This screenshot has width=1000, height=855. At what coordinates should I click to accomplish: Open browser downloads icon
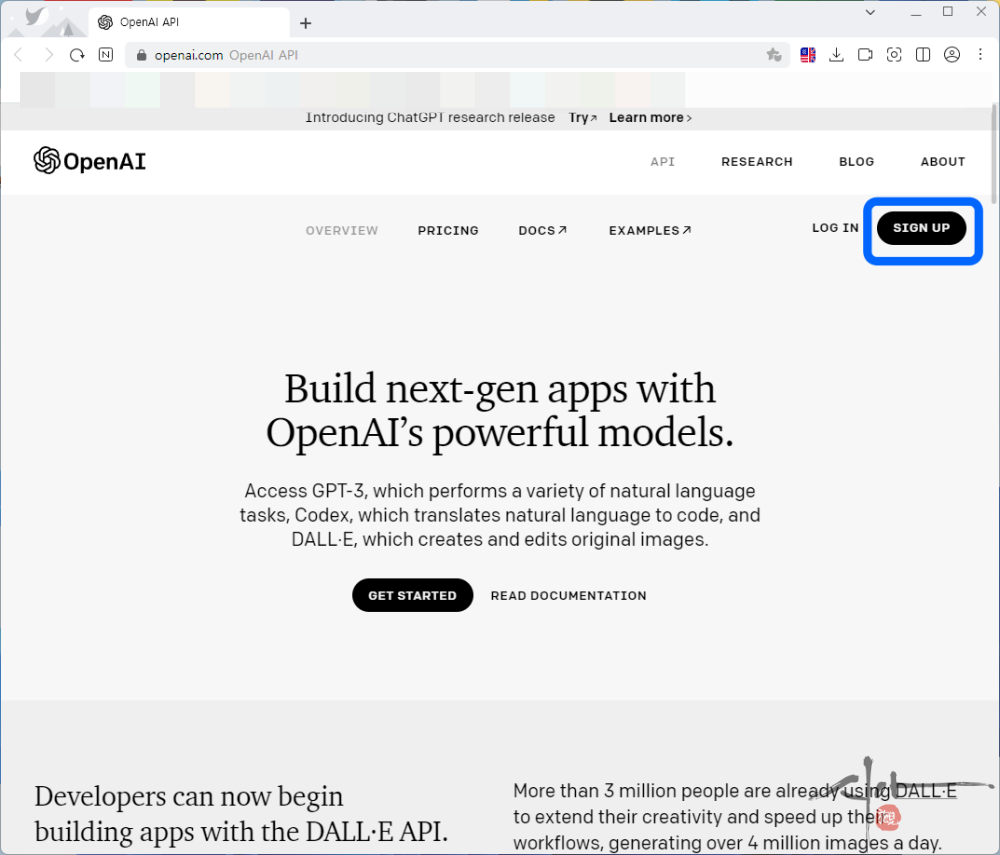click(x=836, y=55)
